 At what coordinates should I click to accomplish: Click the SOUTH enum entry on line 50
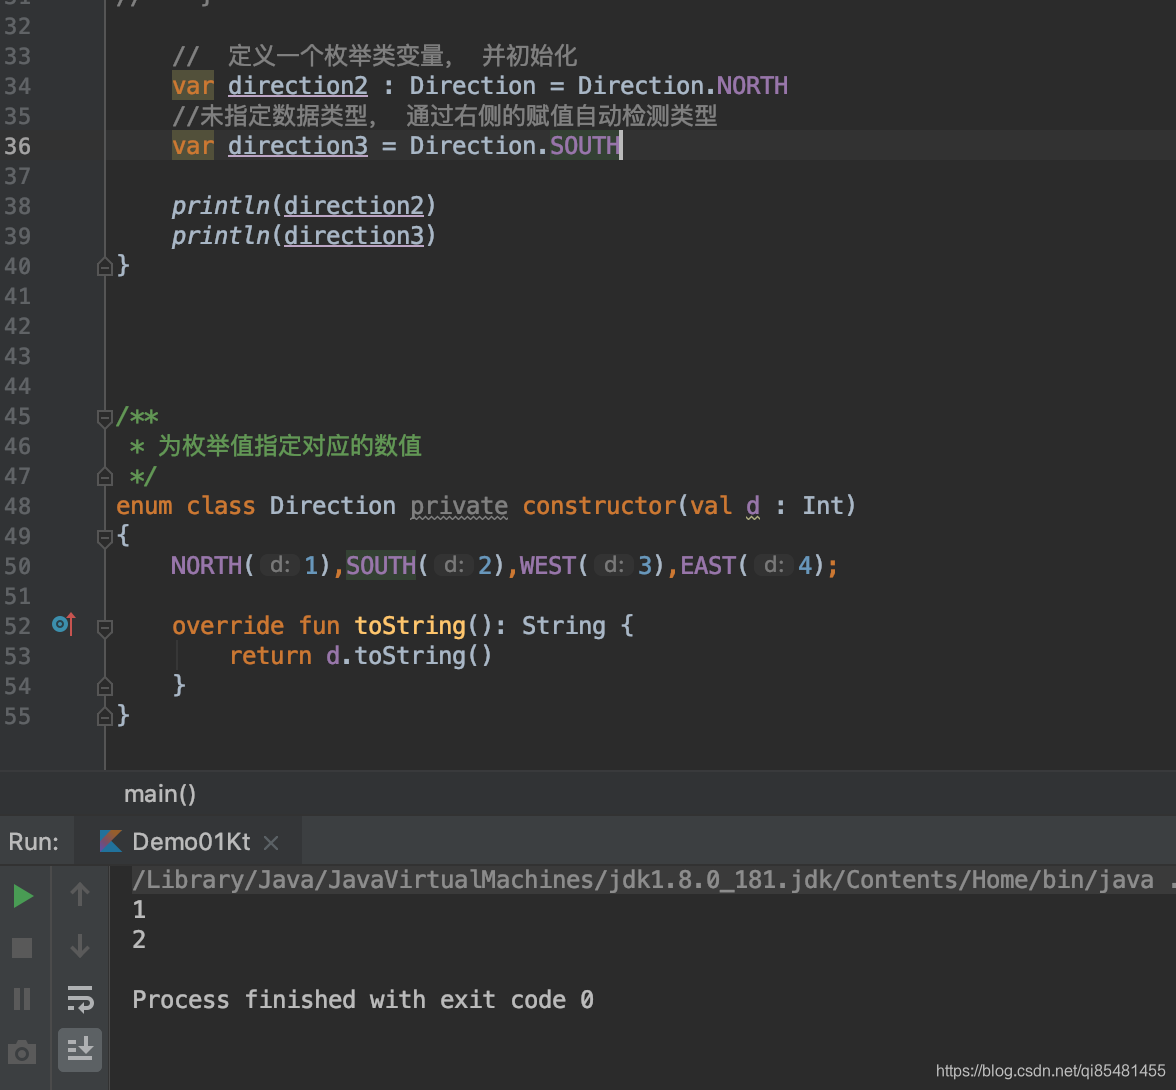pyautogui.click(x=381, y=566)
